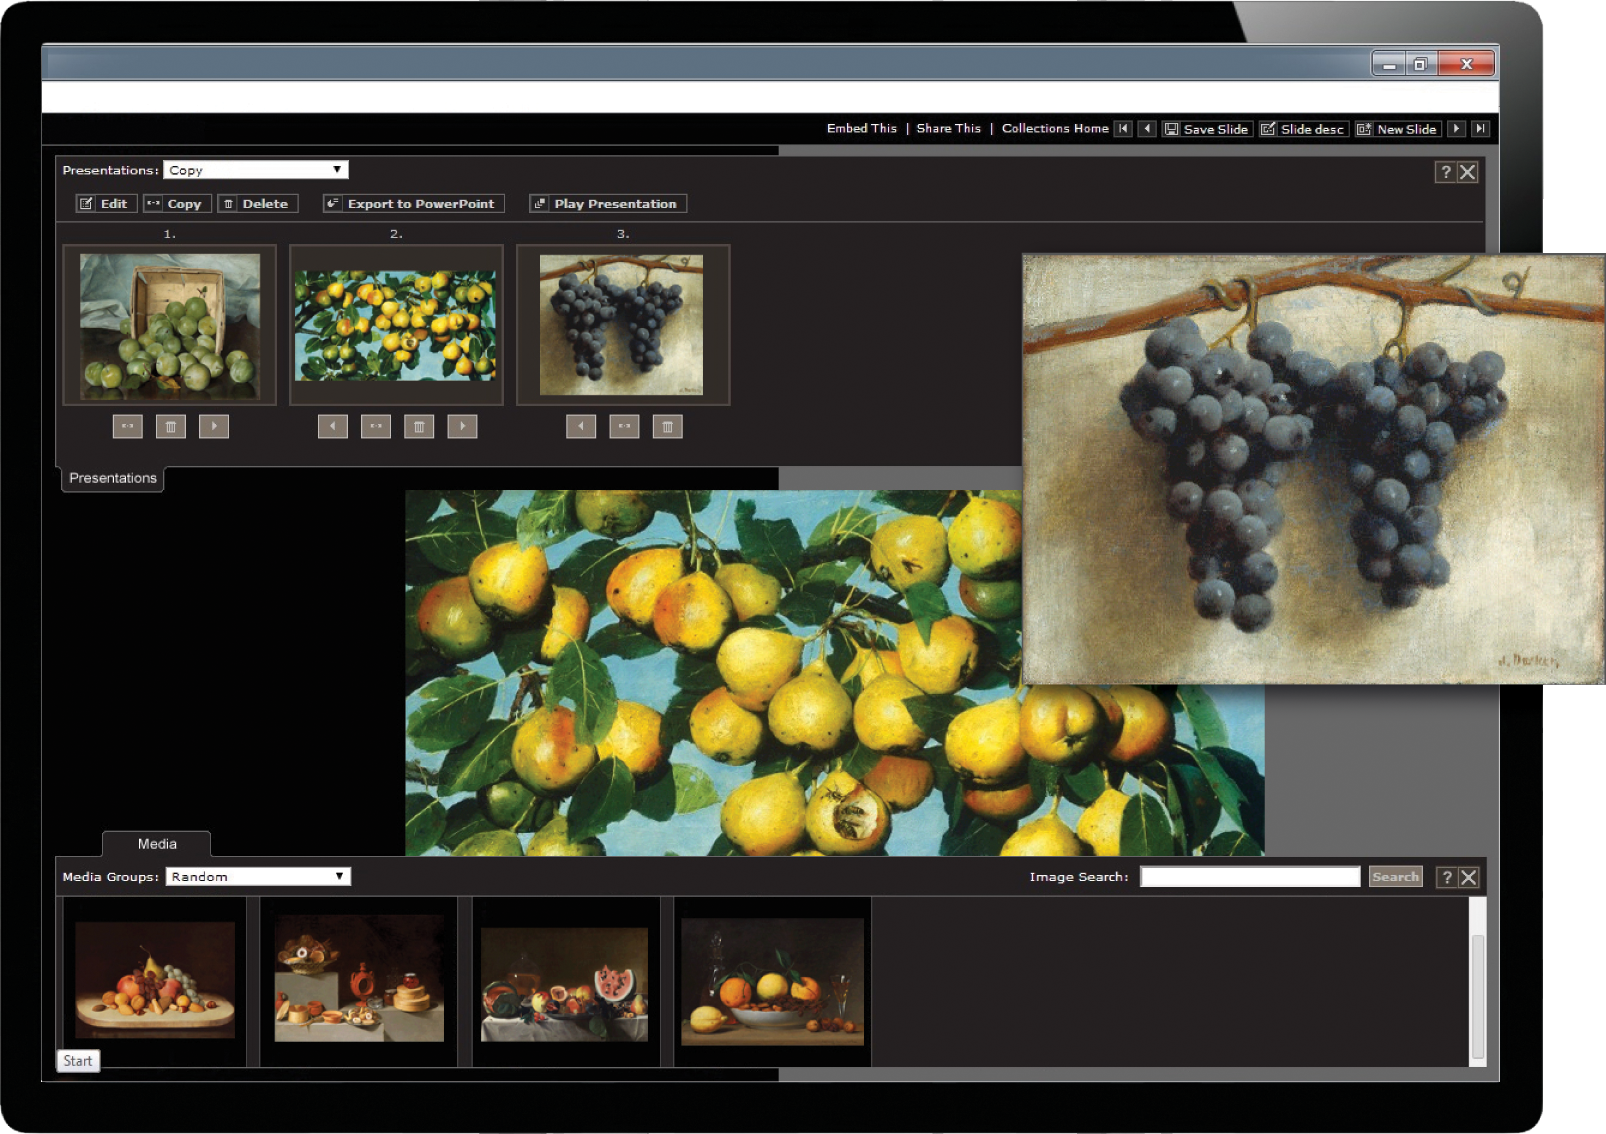Pick the cheese and basket still life thumbnail
This screenshot has width=1606, height=1134.
point(359,981)
